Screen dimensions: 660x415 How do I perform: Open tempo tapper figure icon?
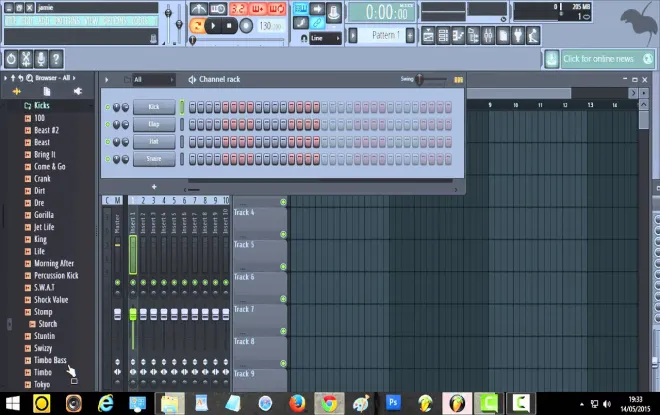(x=533, y=36)
